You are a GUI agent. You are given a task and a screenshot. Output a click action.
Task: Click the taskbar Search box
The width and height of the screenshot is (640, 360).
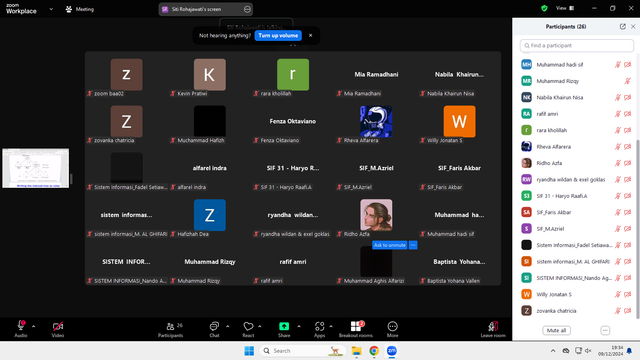pyautogui.click(x=303, y=351)
